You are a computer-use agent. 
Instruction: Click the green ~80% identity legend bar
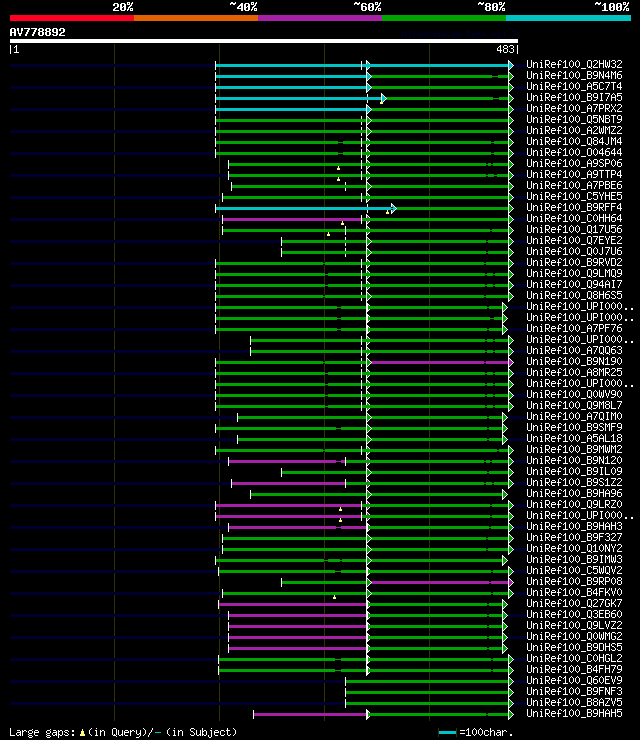[x=444, y=18]
